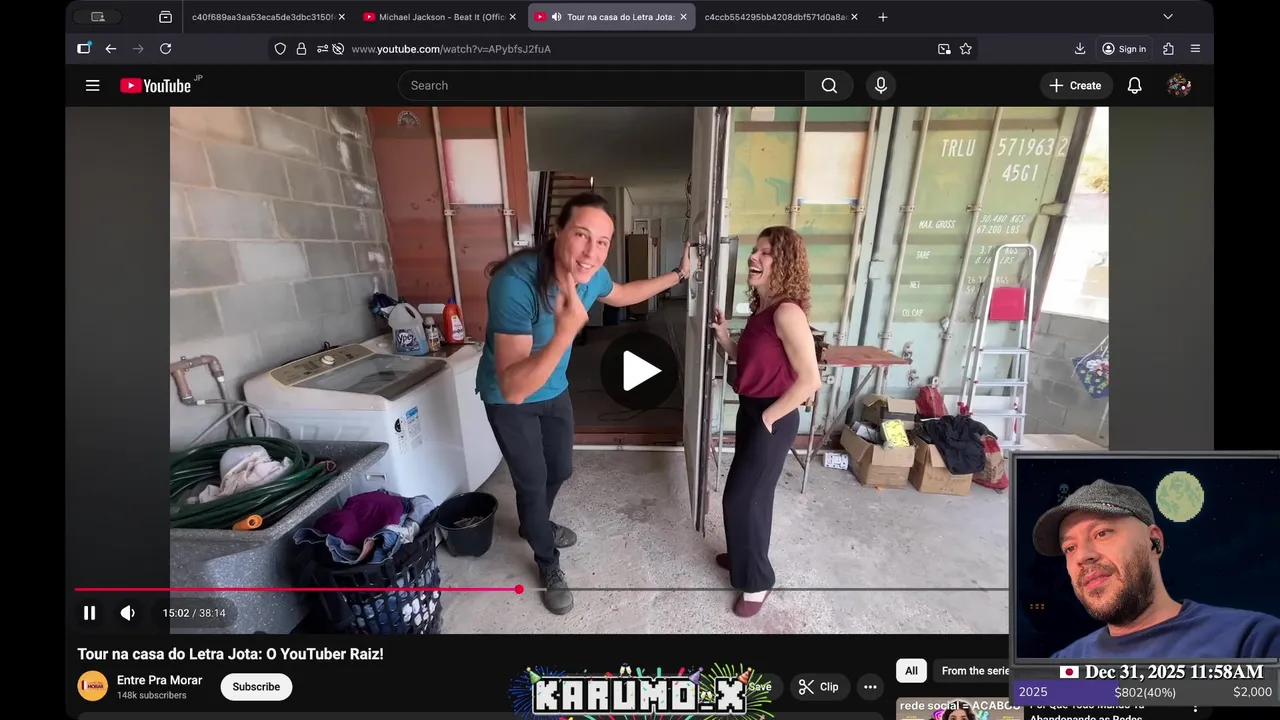This screenshot has height=720, width=1280.
Task: Open the sidebar panel toggle icon
Action: [84, 49]
